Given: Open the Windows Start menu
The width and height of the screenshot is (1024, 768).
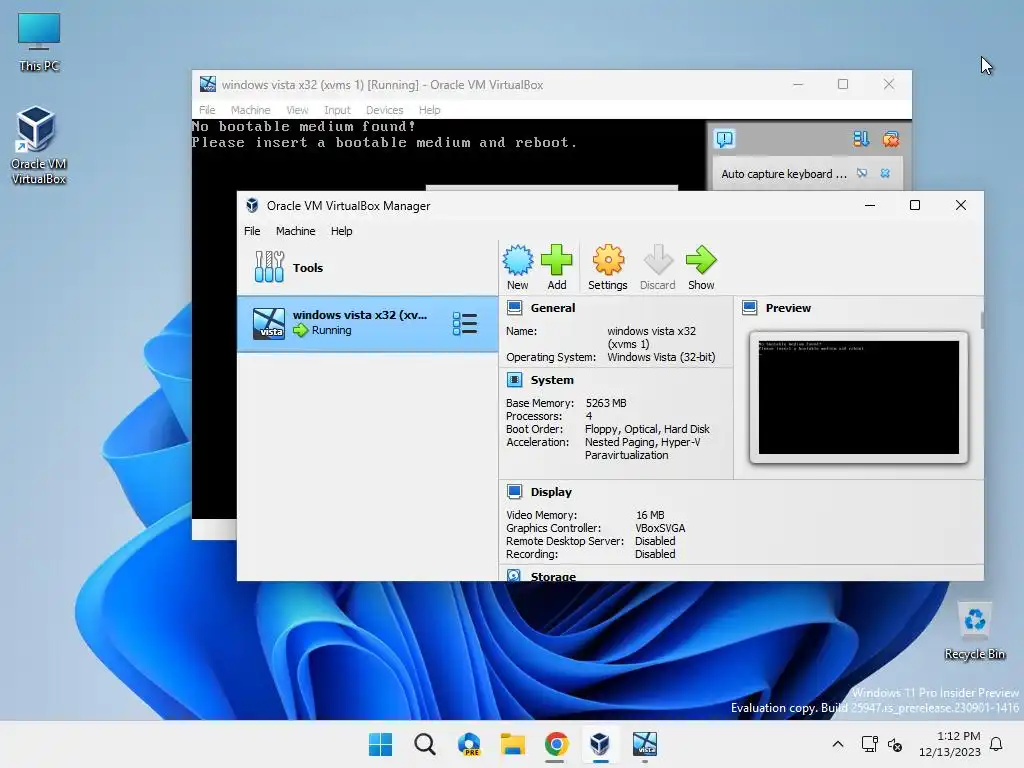Looking at the screenshot, I should click(x=380, y=744).
